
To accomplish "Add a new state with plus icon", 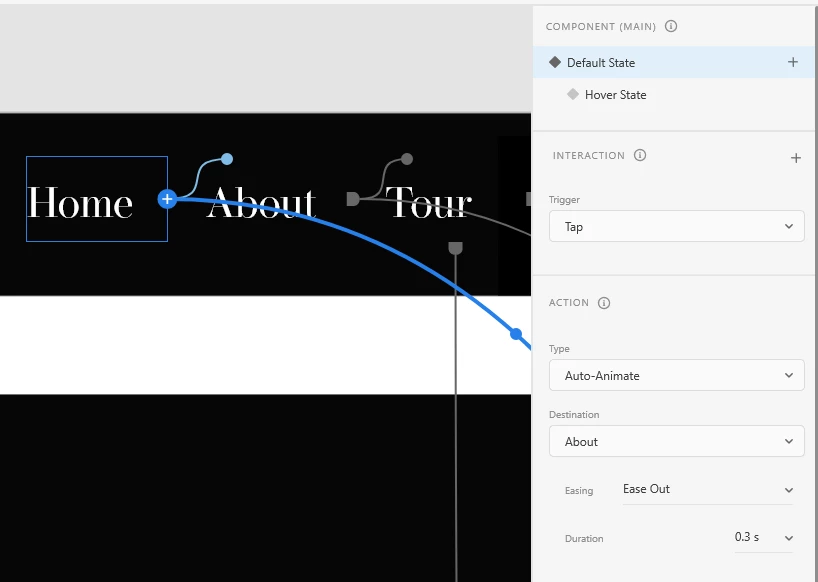I will click(792, 63).
